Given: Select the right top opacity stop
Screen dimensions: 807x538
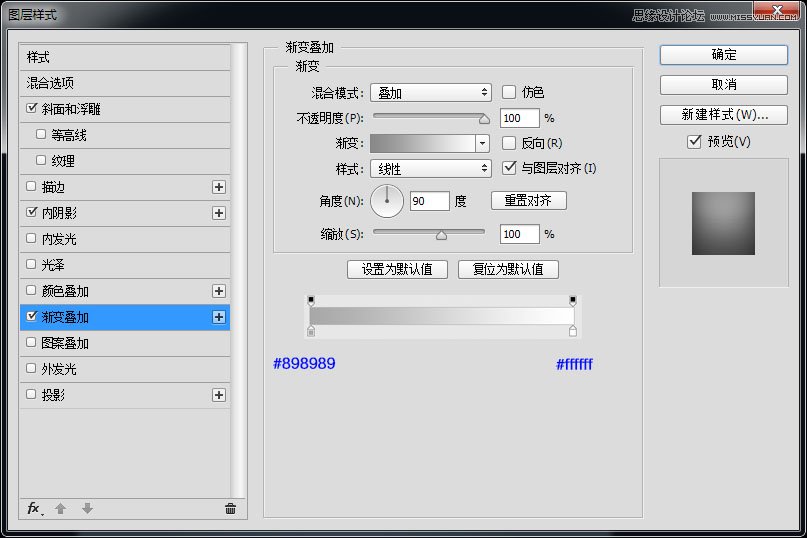Looking at the screenshot, I should pos(573,300).
